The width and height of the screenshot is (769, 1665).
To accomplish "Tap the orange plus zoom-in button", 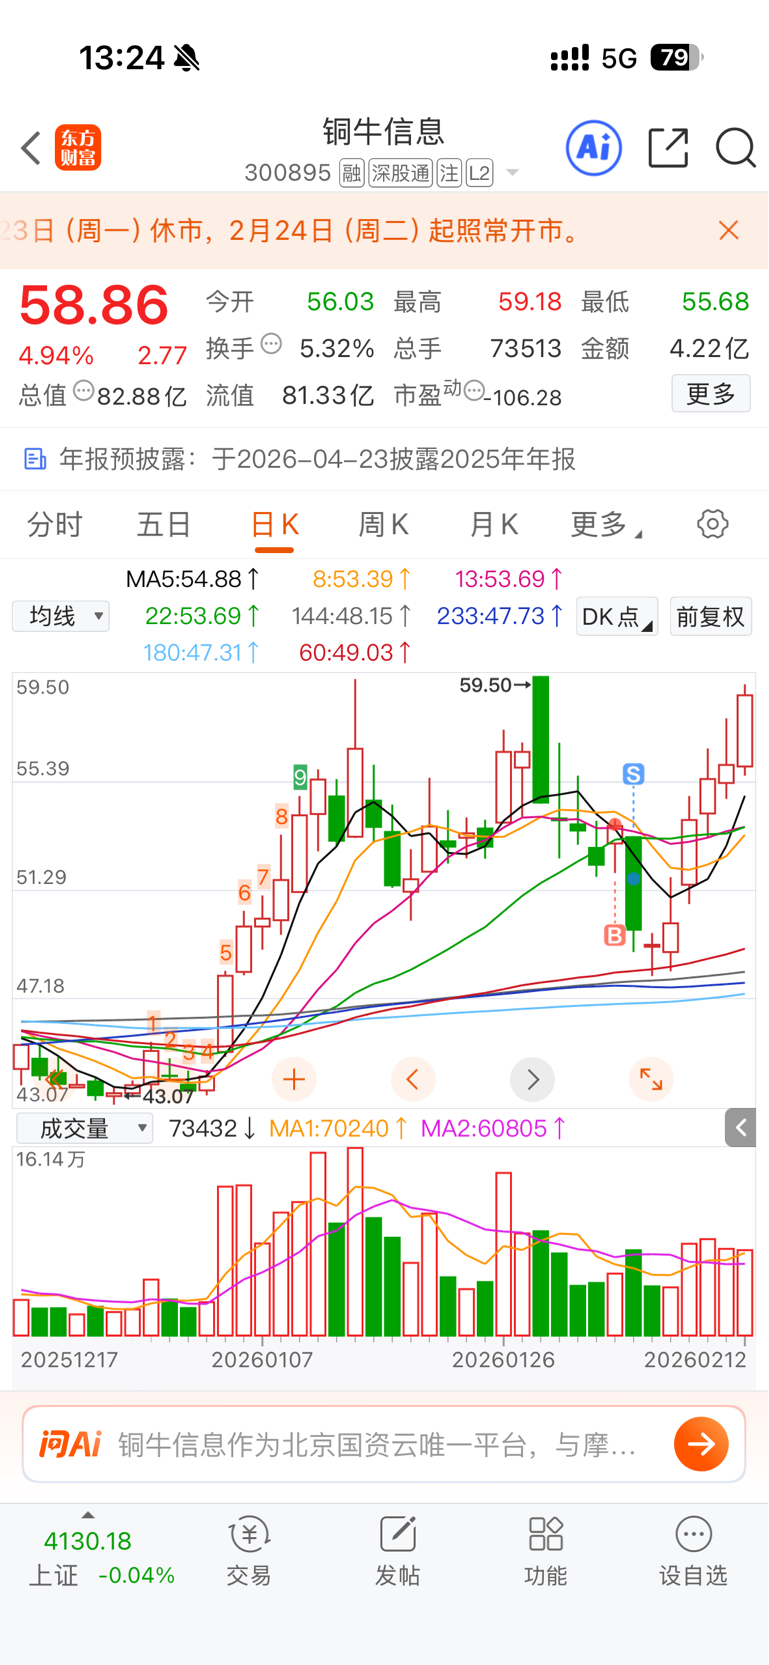I will click(x=294, y=1079).
